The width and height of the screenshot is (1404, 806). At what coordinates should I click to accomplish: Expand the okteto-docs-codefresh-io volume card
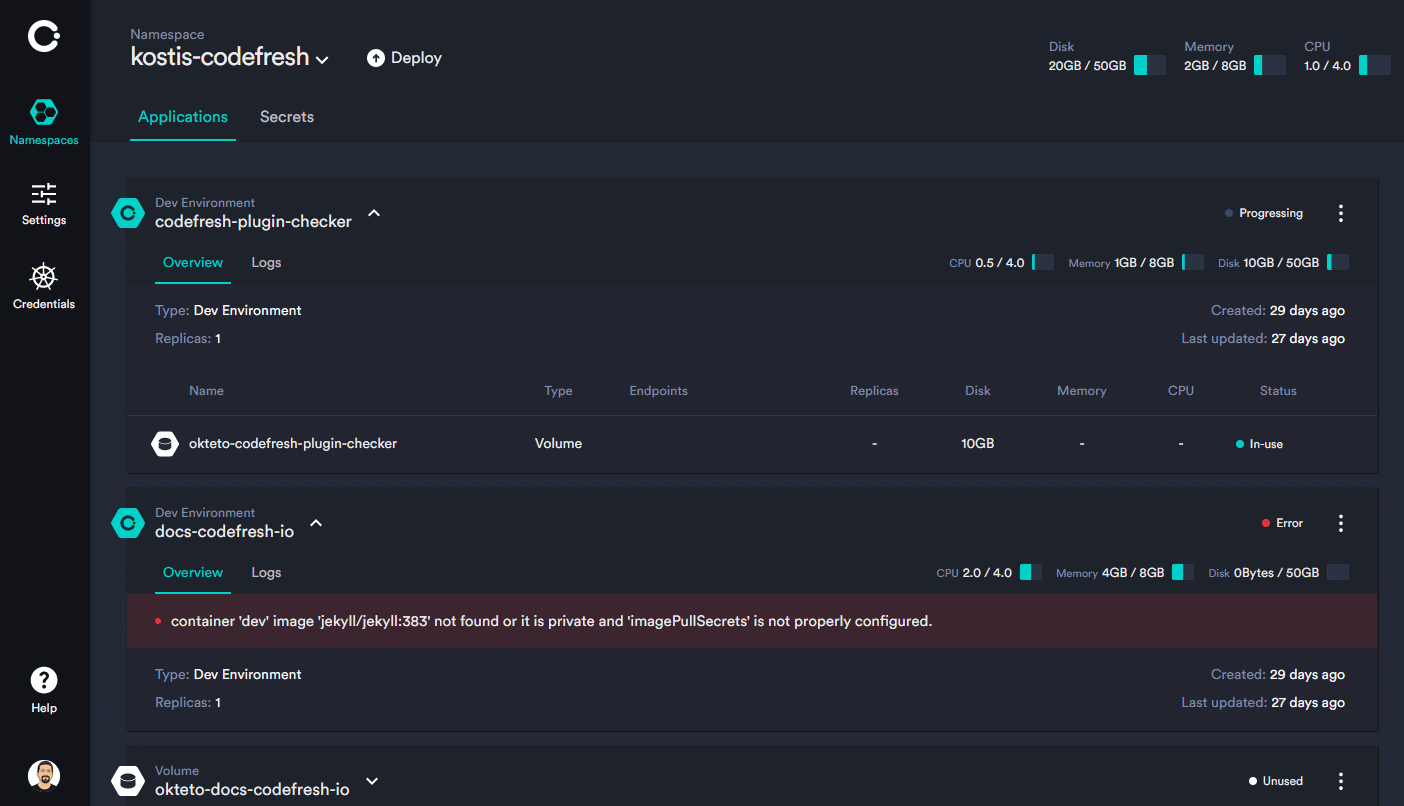point(372,781)
